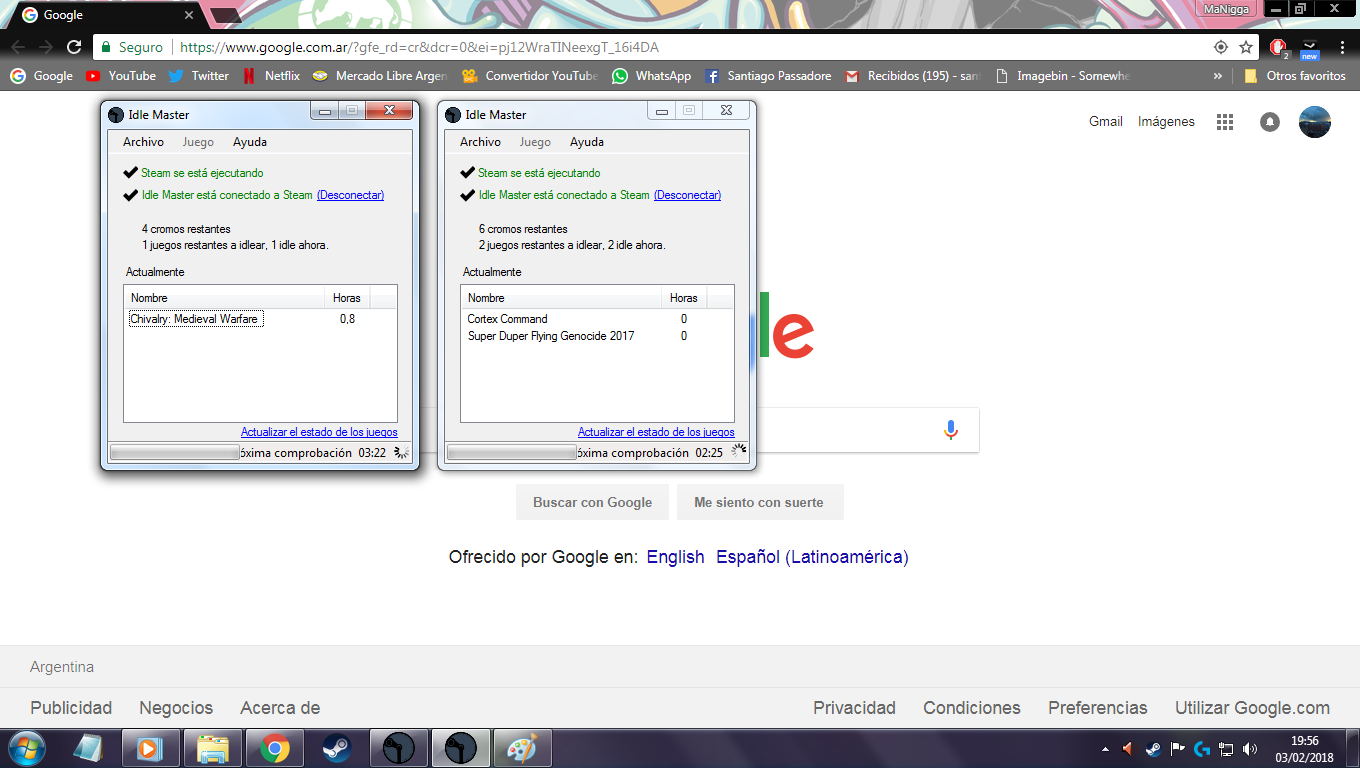This screenshot has height=768, width=1360.
Task: Click the Buscar con Google button
Action: 592,502
